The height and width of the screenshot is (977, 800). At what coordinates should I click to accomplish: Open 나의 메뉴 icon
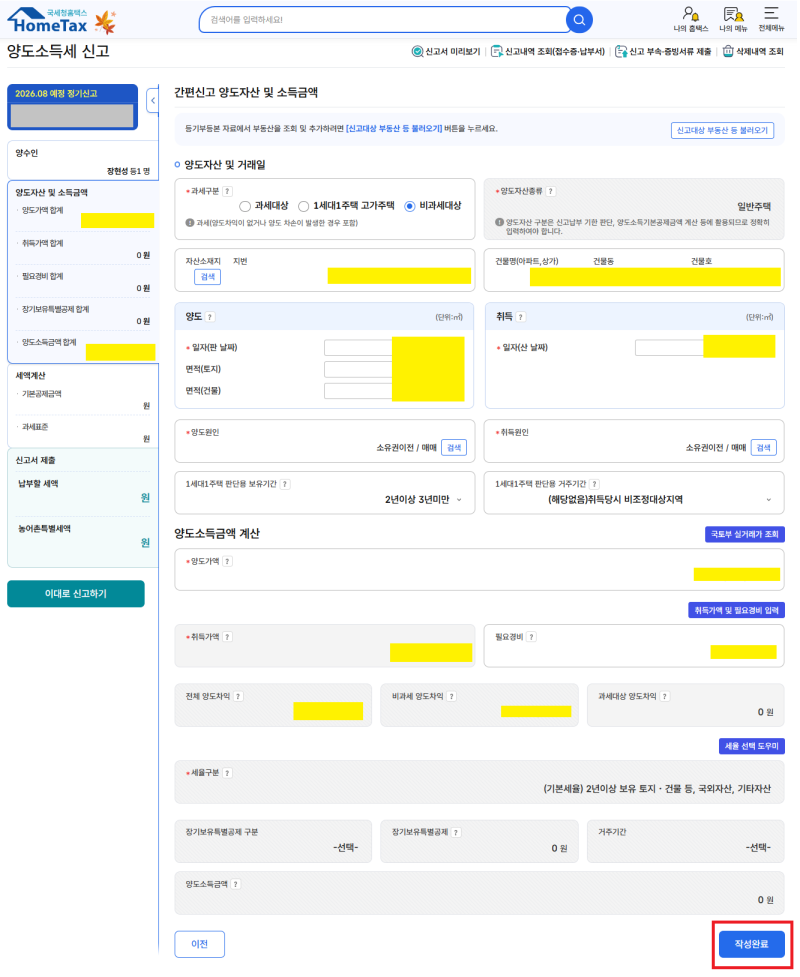click(733, 19)
